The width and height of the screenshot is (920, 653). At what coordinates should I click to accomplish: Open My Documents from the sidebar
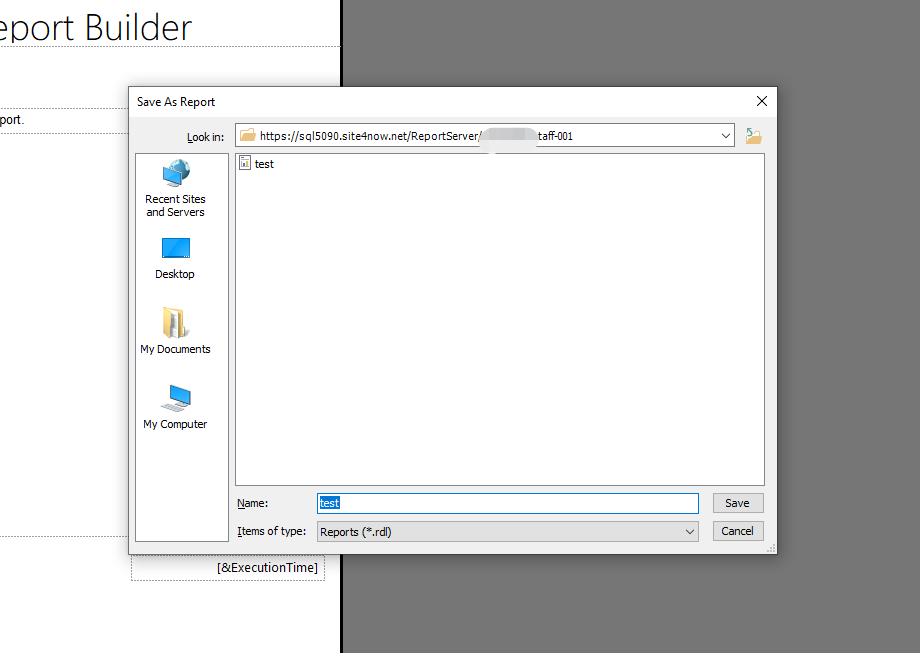175,330
